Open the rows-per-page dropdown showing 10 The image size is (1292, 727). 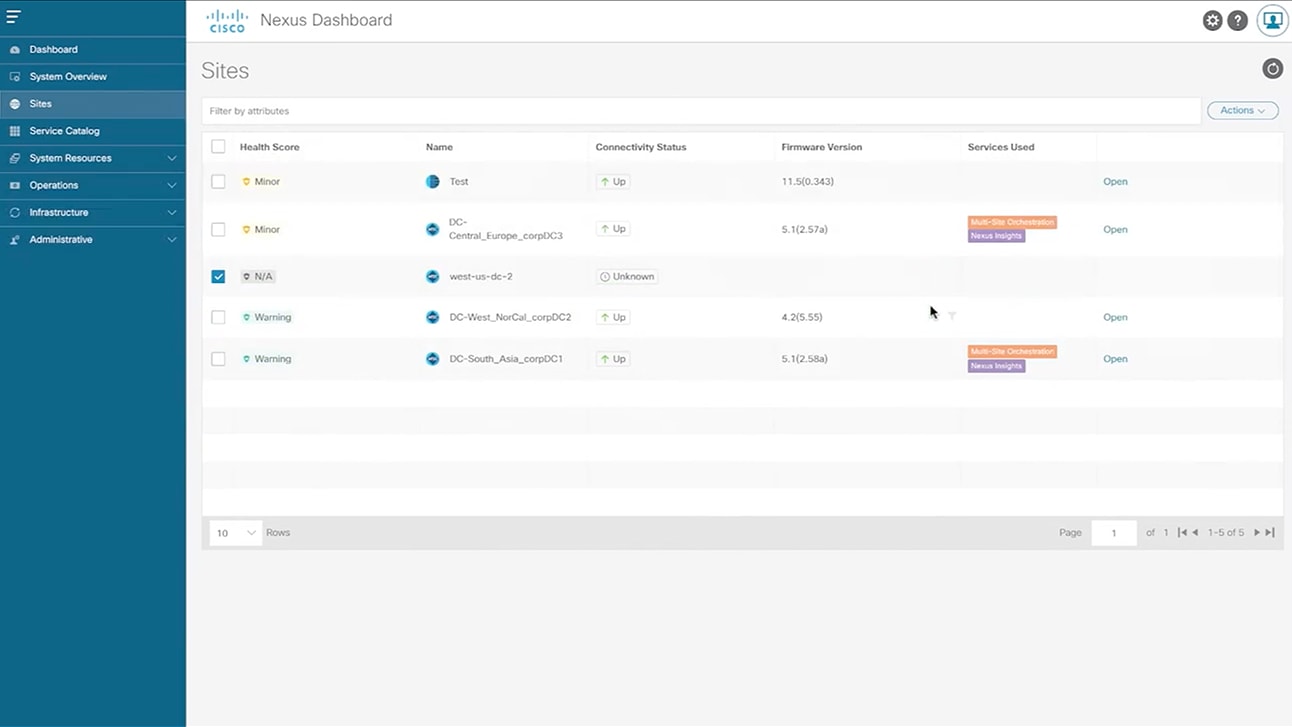pyautogui.click(x=234, y=533)
